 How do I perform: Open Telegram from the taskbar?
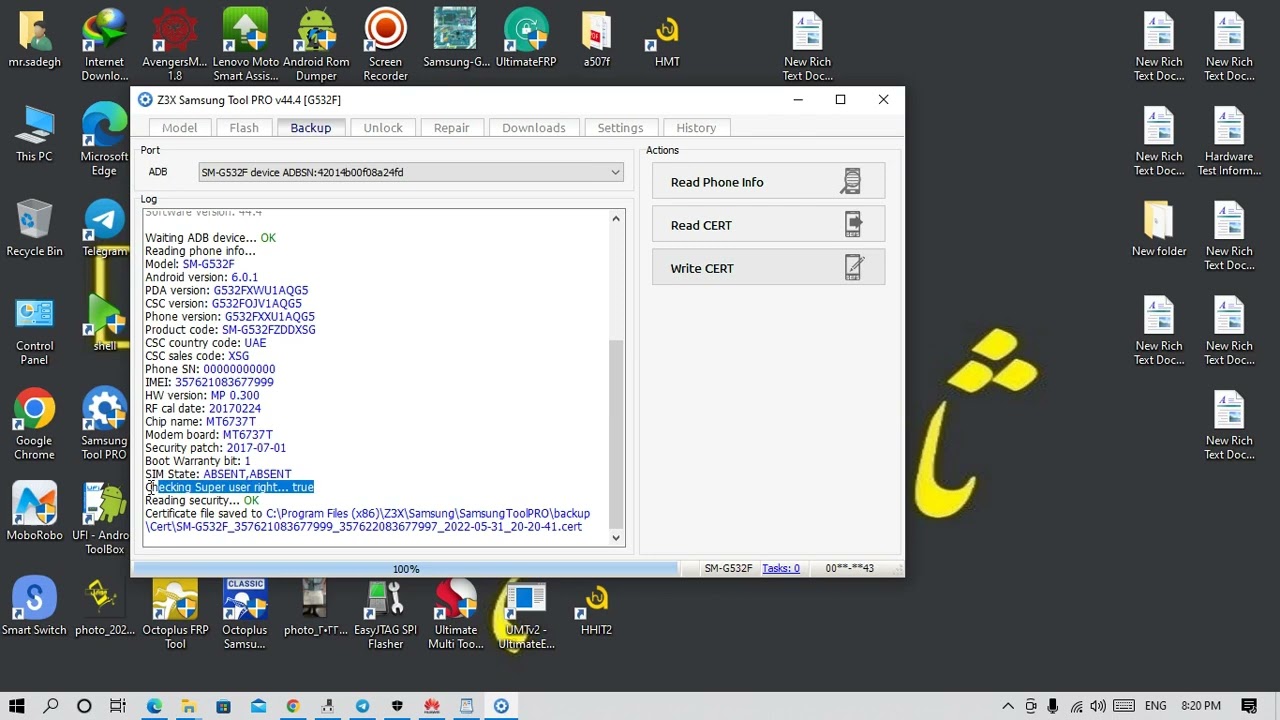(362, 706)
